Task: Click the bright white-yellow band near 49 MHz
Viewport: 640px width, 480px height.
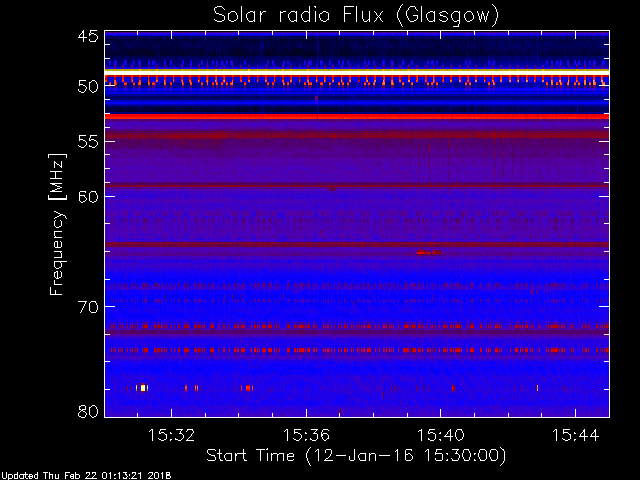Action: [356, 73]
